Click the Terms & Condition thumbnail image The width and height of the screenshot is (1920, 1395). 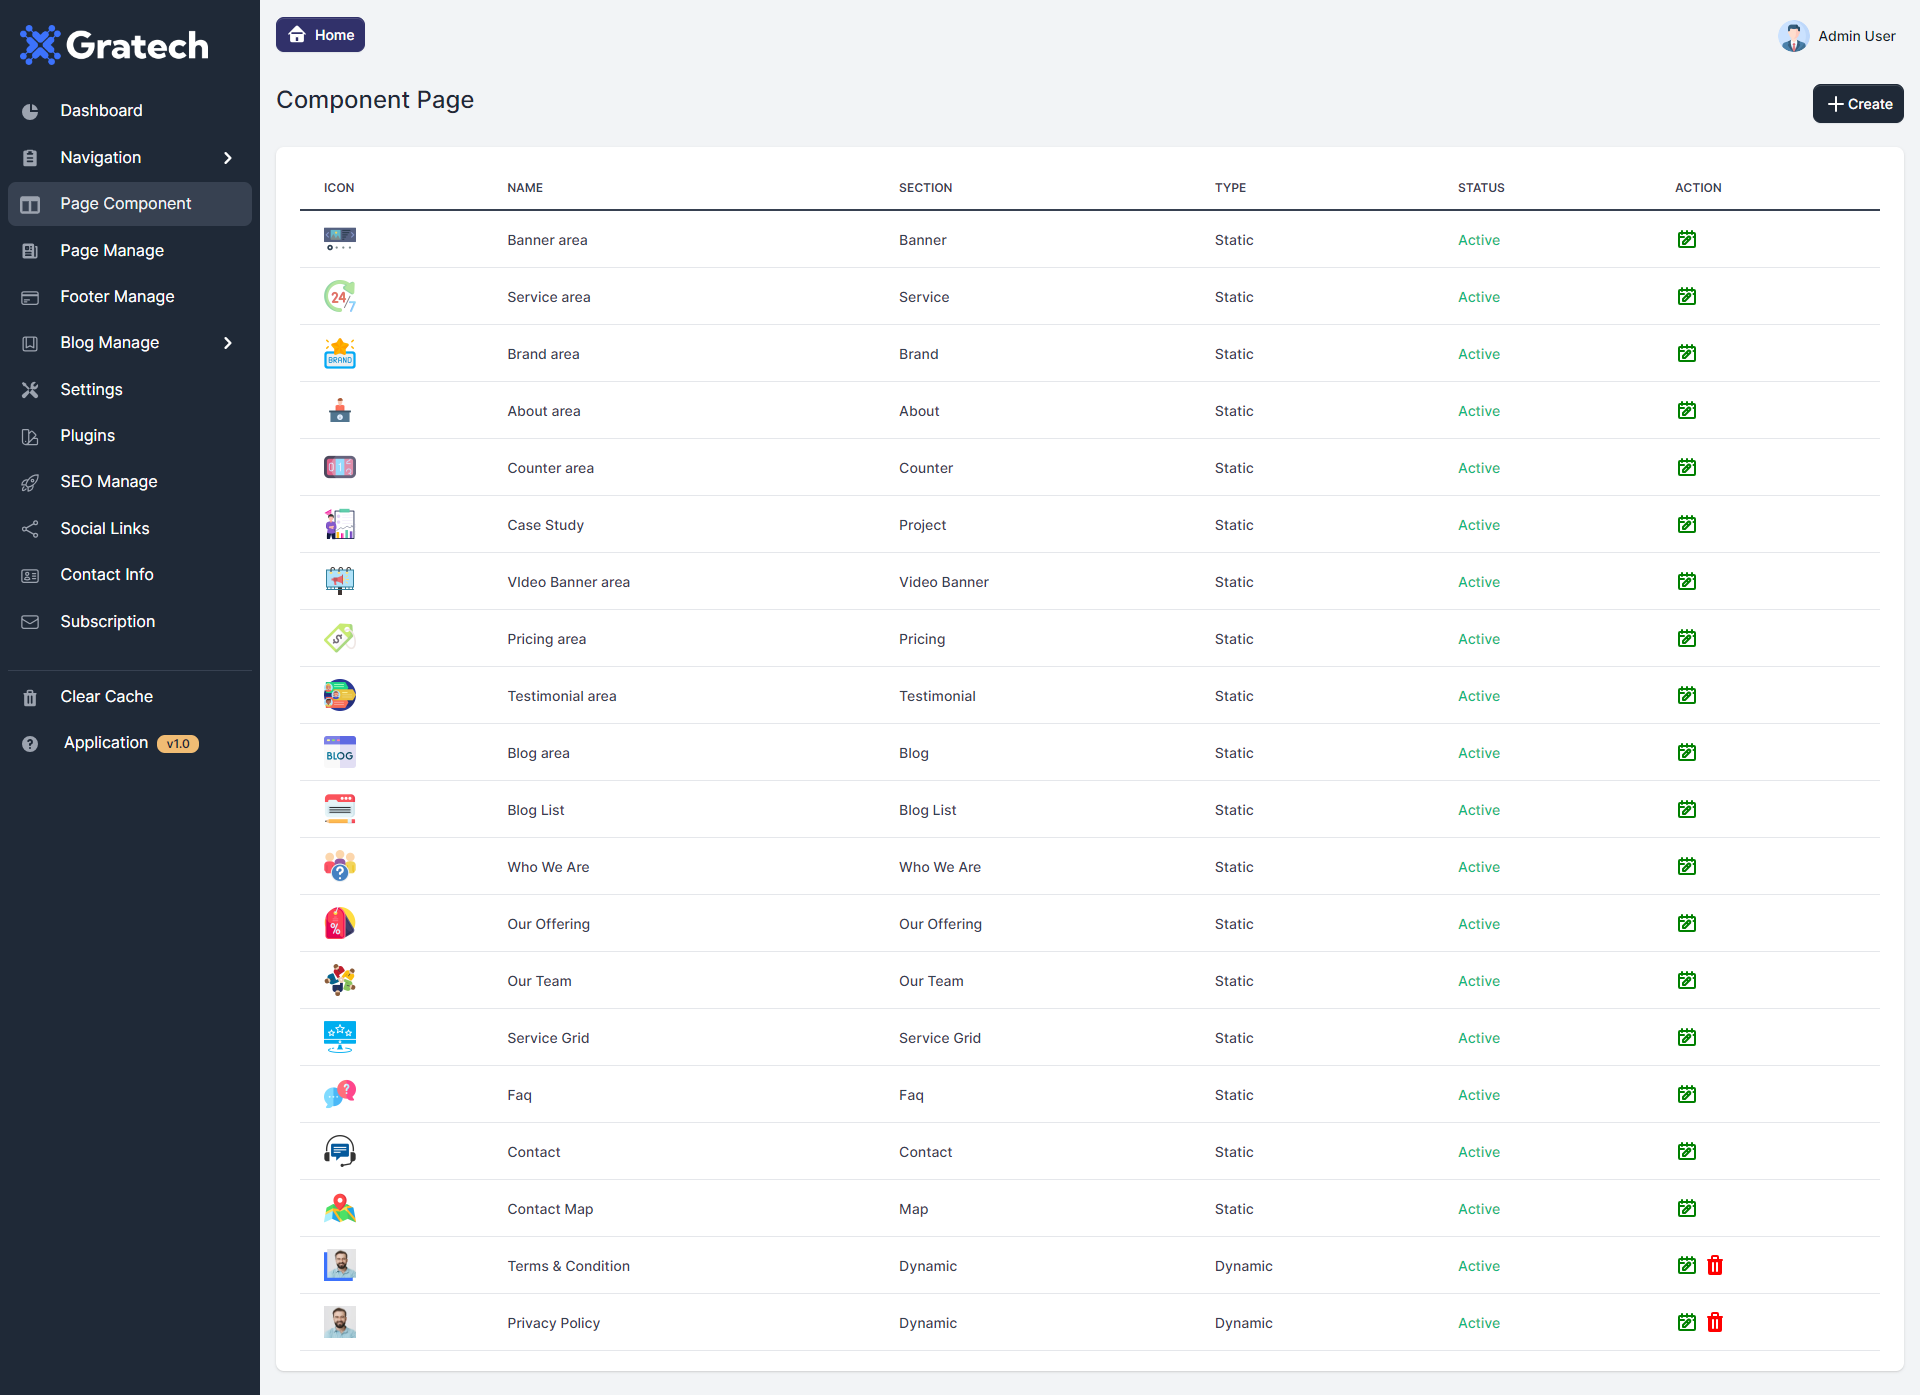click(x=340, y=1266)
